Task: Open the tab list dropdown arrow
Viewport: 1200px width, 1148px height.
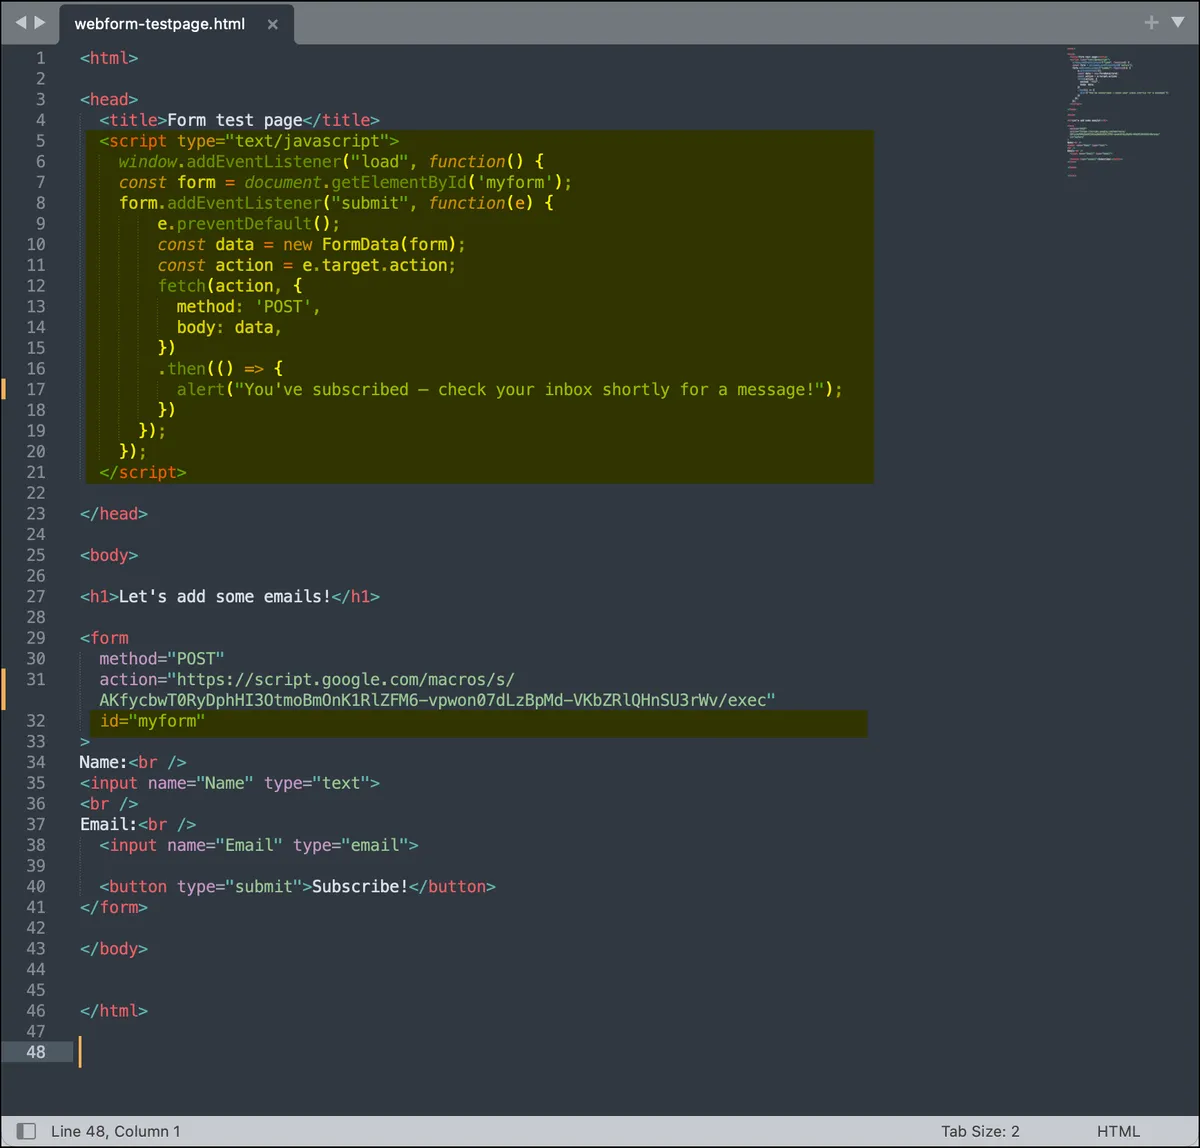Action: click(x=1178, y=22)
